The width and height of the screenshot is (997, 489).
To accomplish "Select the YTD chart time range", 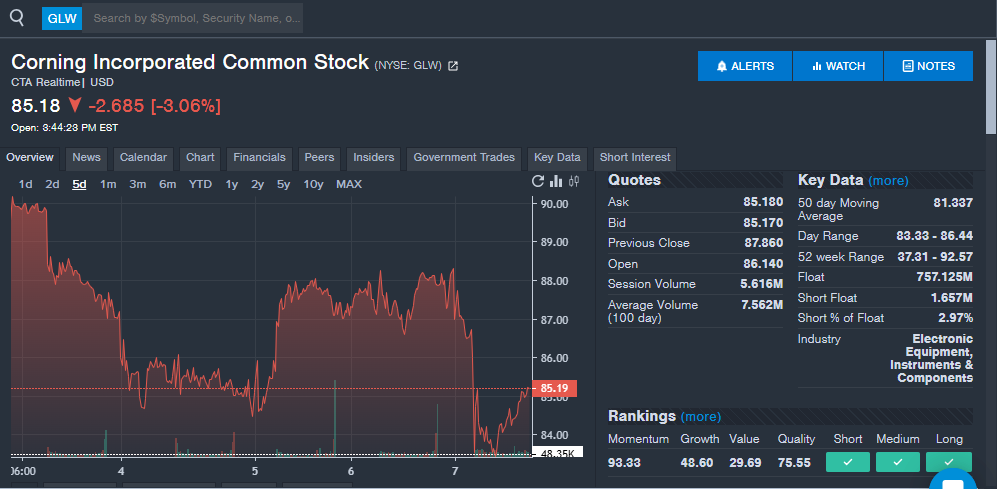I will point(200,184).
